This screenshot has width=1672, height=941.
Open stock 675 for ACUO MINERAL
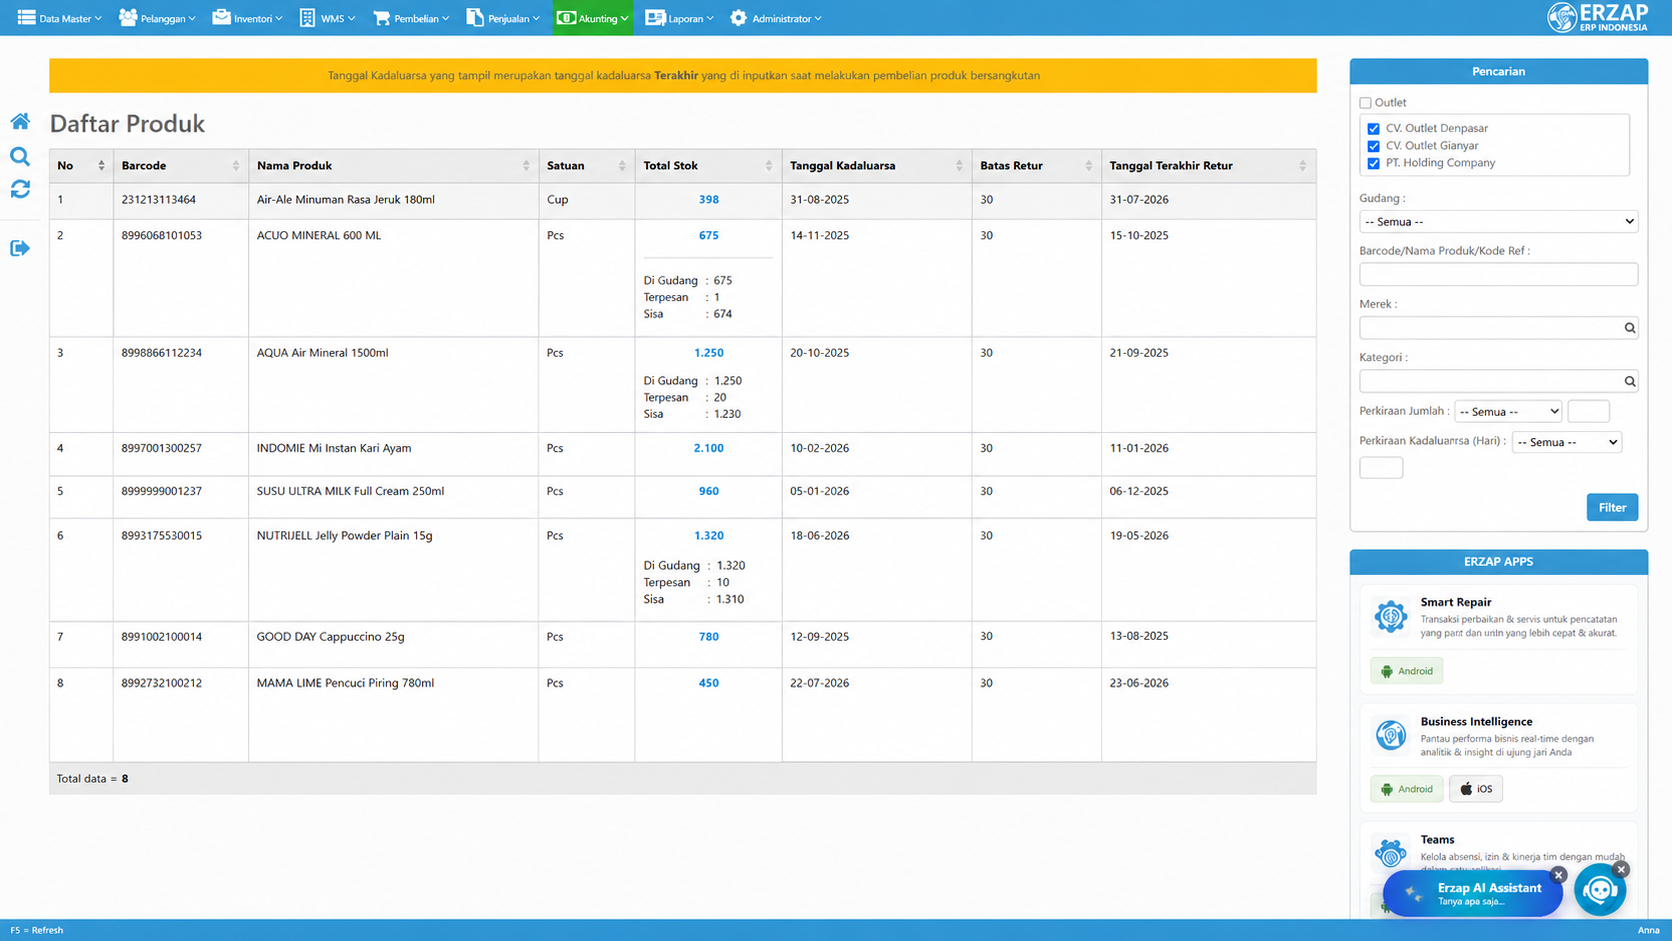(708, 236)
